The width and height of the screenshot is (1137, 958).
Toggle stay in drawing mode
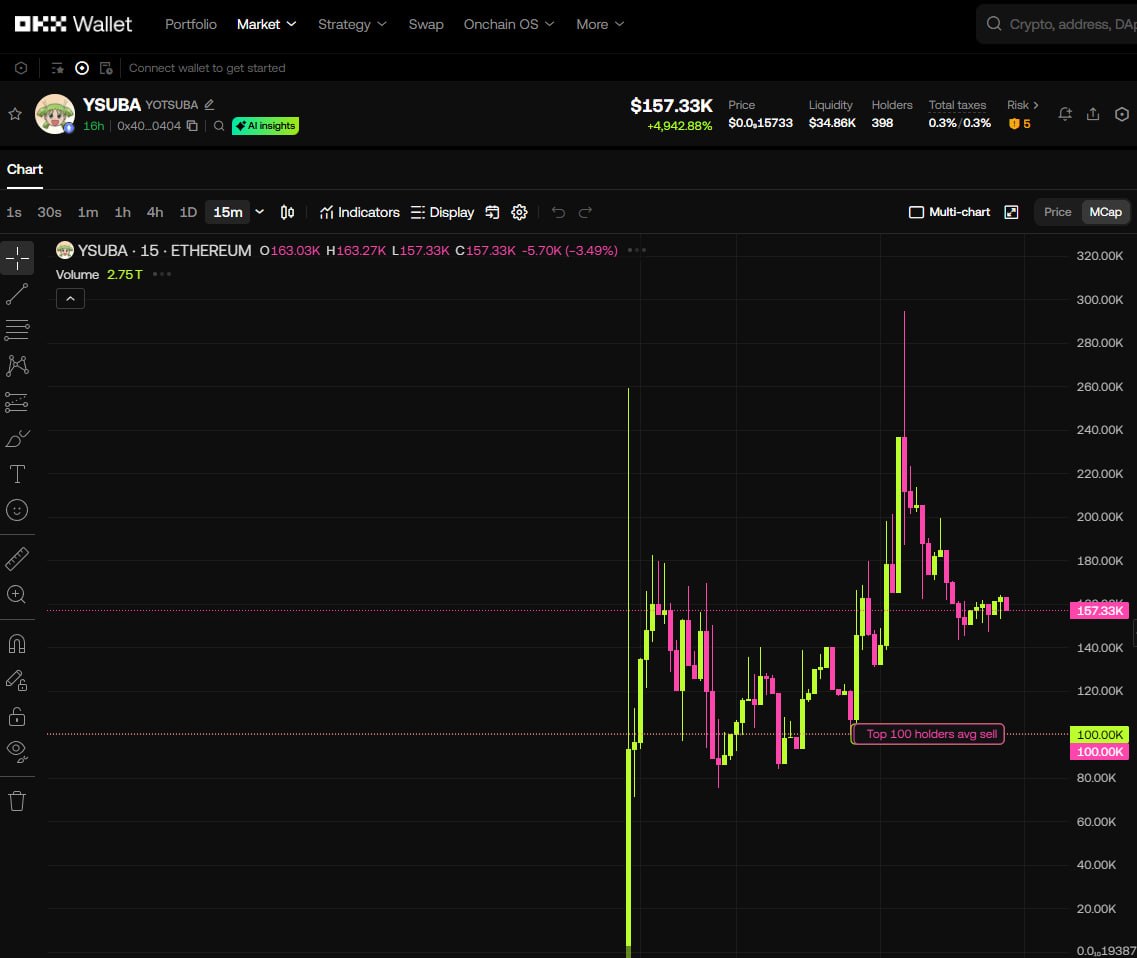click(17, 680)
